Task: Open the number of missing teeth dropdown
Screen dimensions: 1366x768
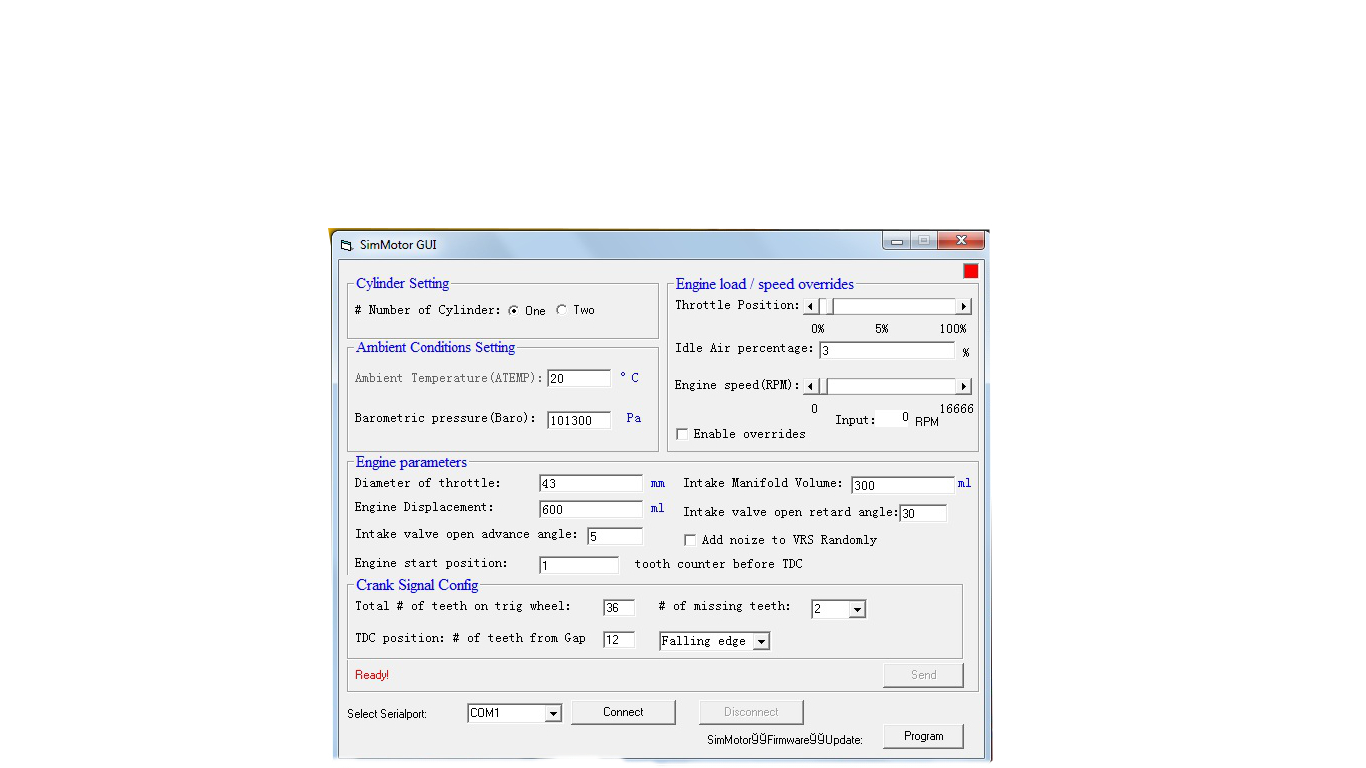Action: (857, 609)
